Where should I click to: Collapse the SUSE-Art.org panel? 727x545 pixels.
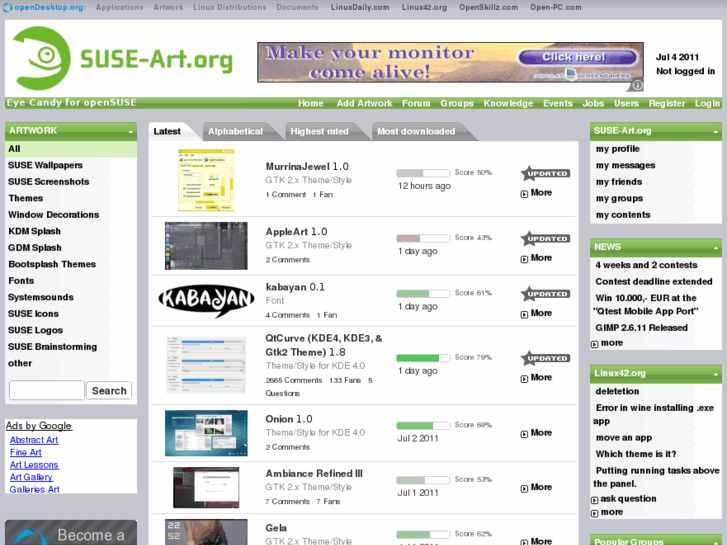coord(715,132)
